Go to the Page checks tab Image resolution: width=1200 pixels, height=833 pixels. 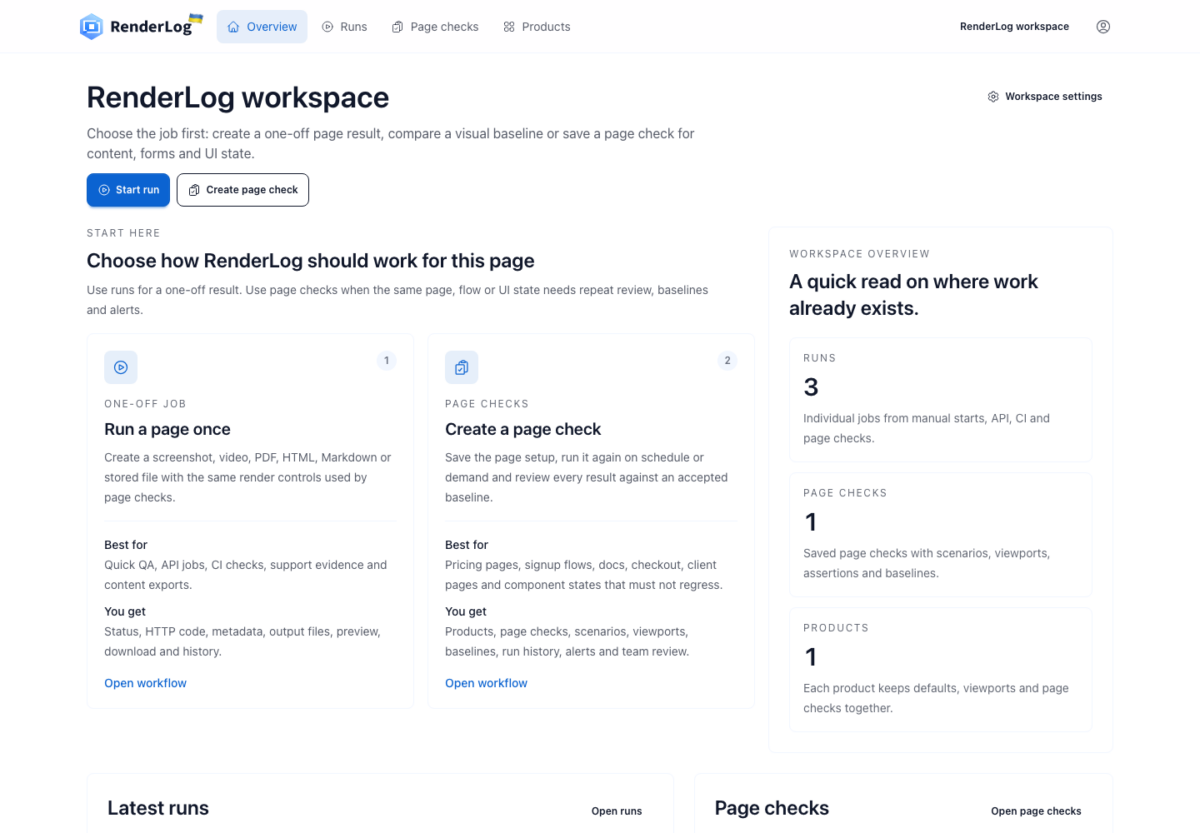click(435, 27)
